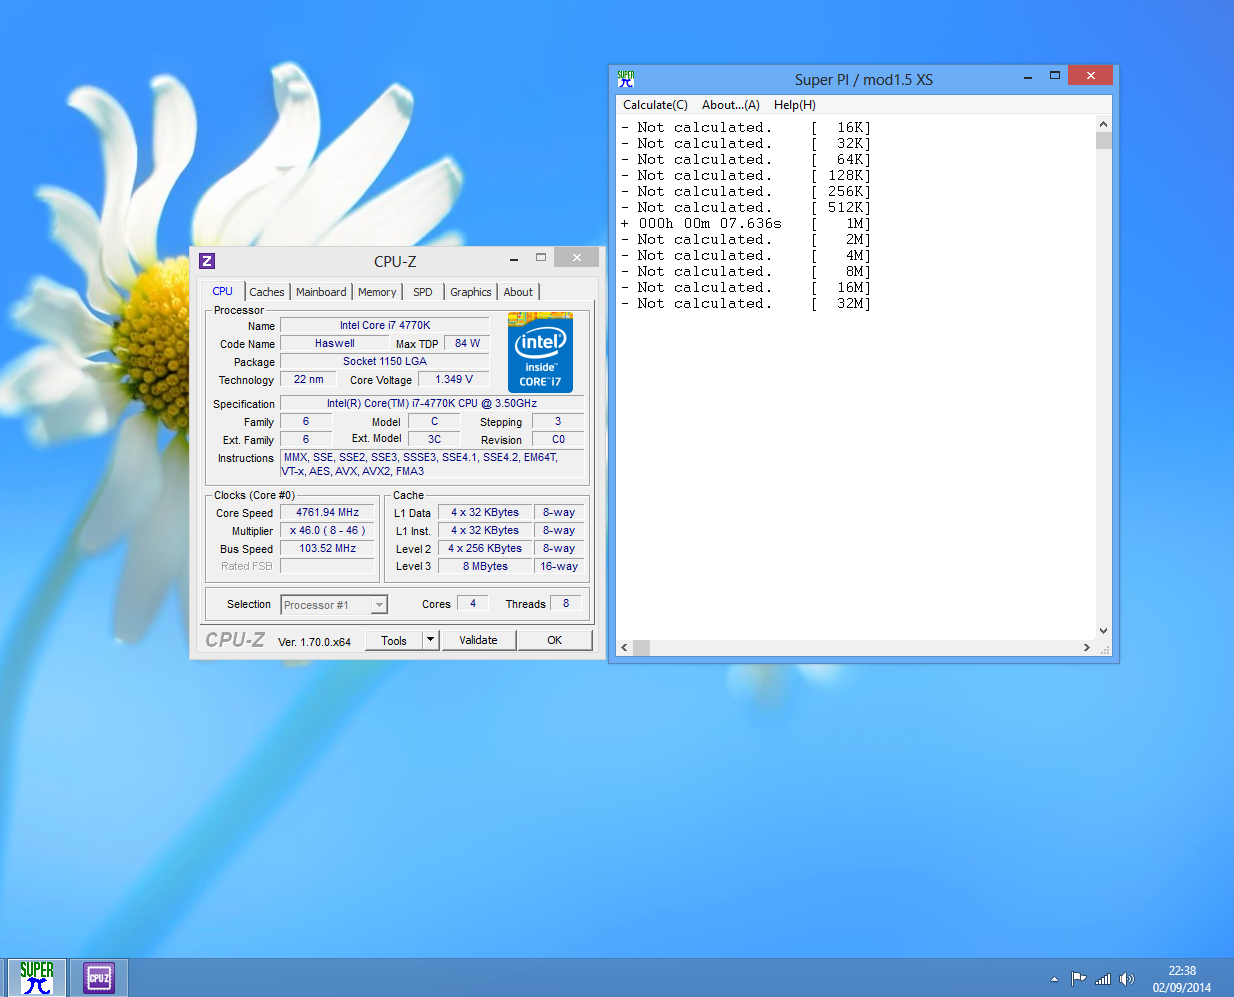Expand the Tools dropdown arrow in CPU-Z
Viewport: 1234px width, 997px height.
[431, 640]
